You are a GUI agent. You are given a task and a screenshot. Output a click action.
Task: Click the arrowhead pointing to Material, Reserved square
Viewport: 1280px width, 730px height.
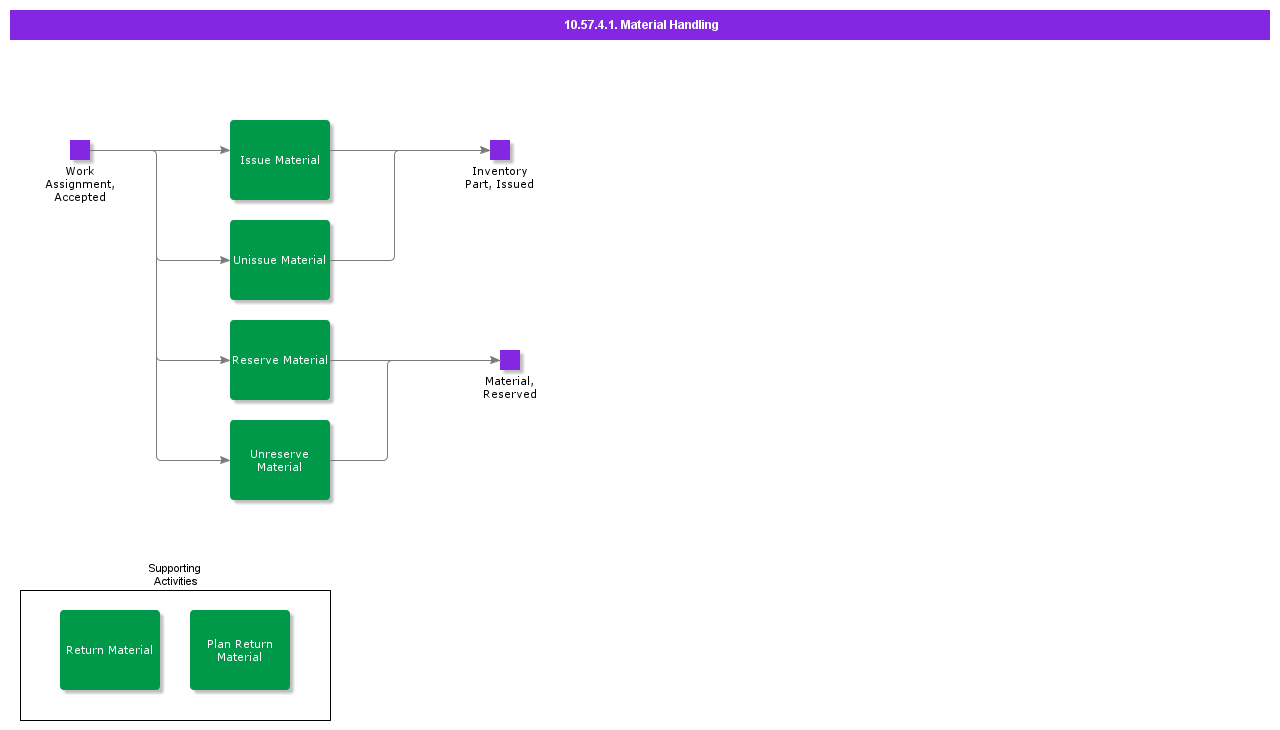tap(495, 361)
